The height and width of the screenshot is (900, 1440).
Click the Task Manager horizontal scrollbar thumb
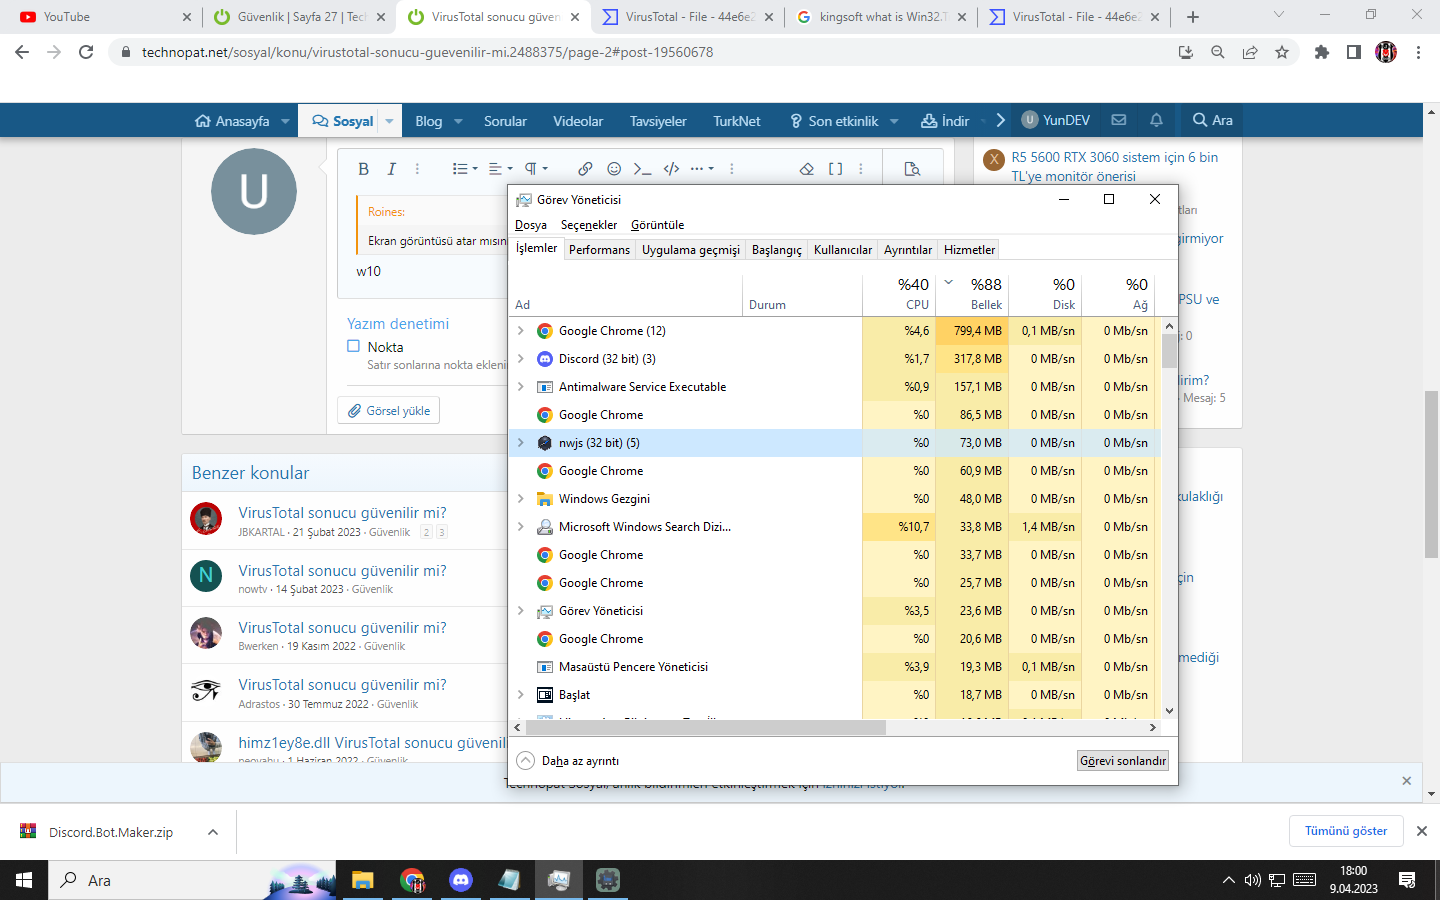coord(704,728)
